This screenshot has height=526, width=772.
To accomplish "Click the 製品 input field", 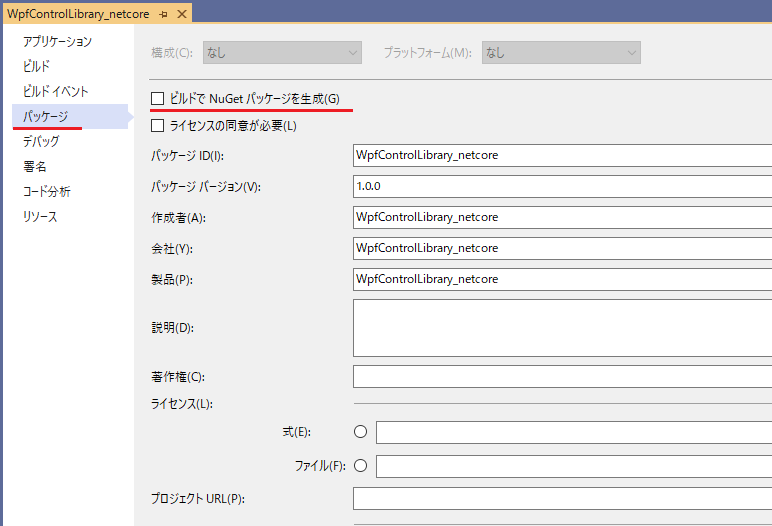I will coord(562,279).
